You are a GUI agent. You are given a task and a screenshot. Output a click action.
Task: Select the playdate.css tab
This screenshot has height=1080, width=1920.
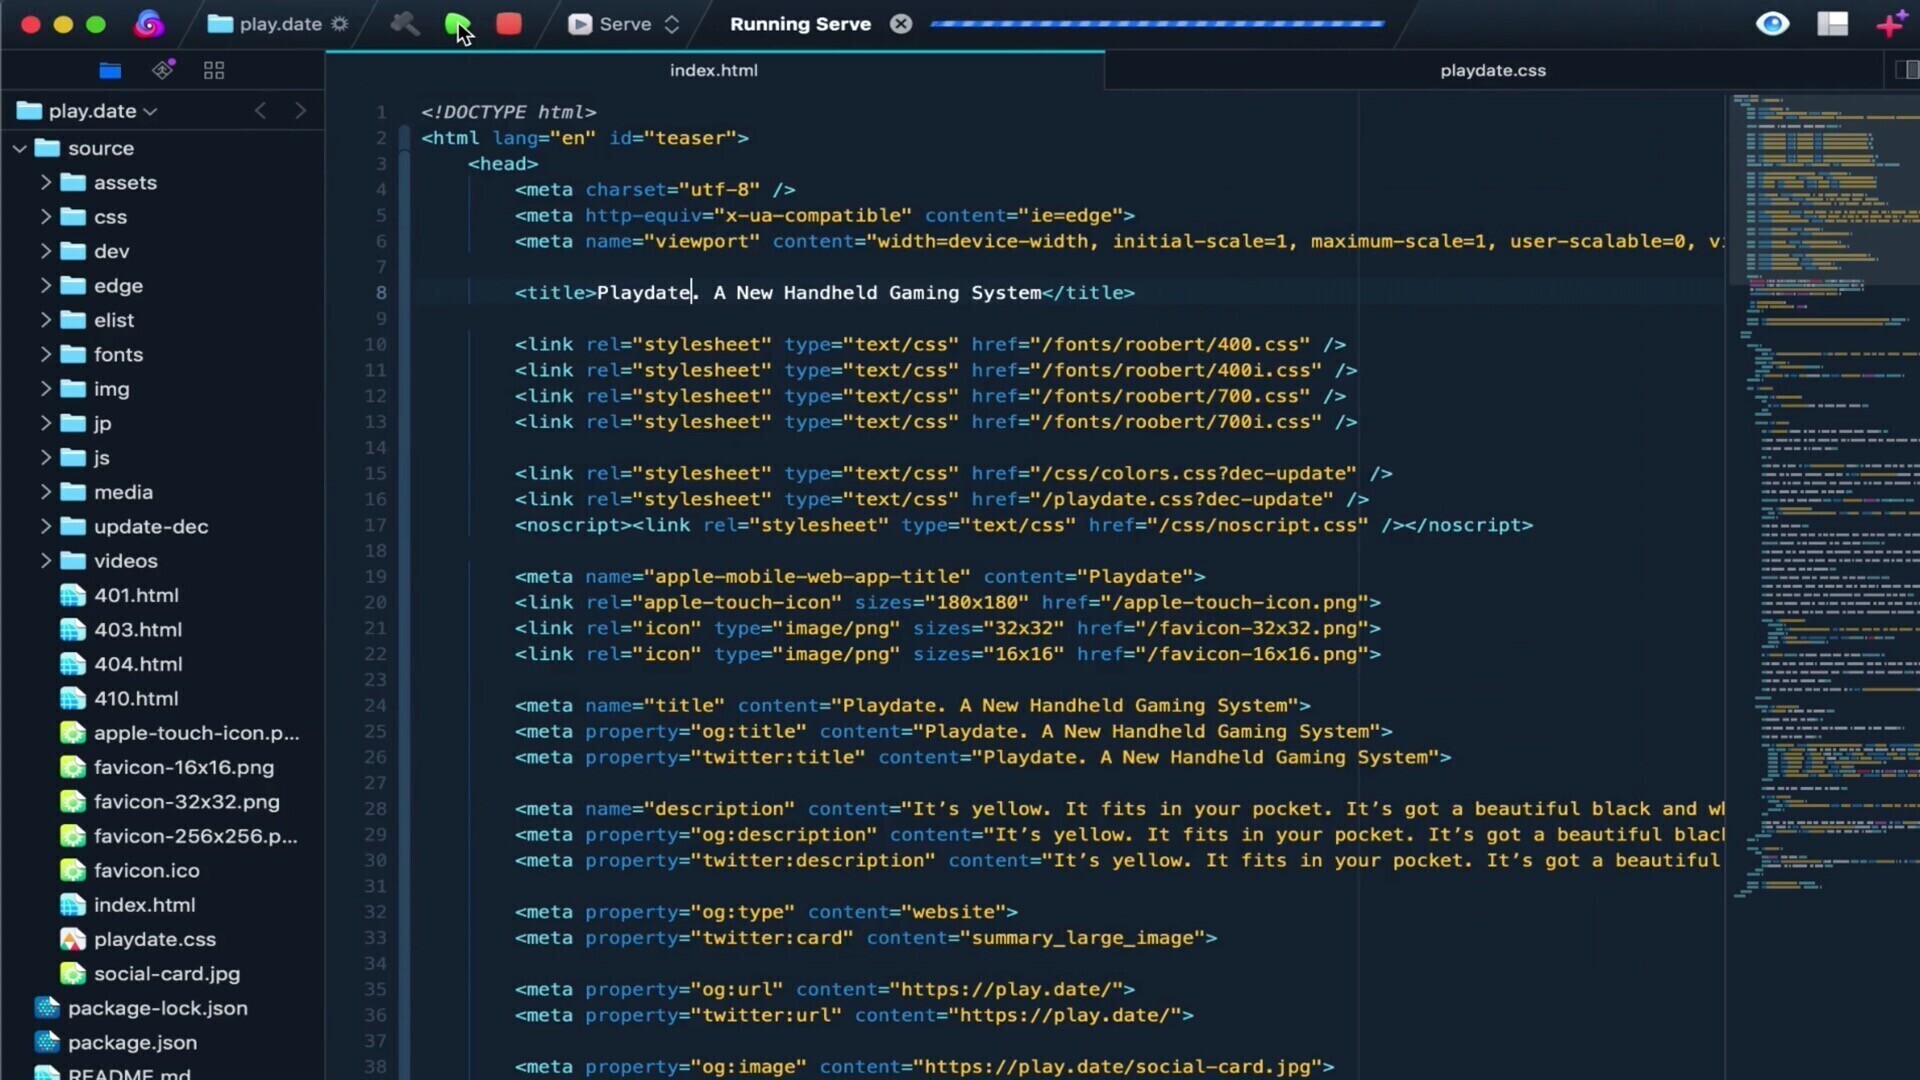1491,69
